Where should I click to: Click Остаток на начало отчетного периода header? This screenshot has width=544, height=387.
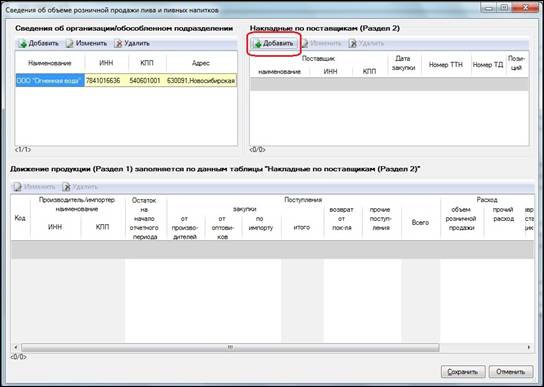[144, 218]
